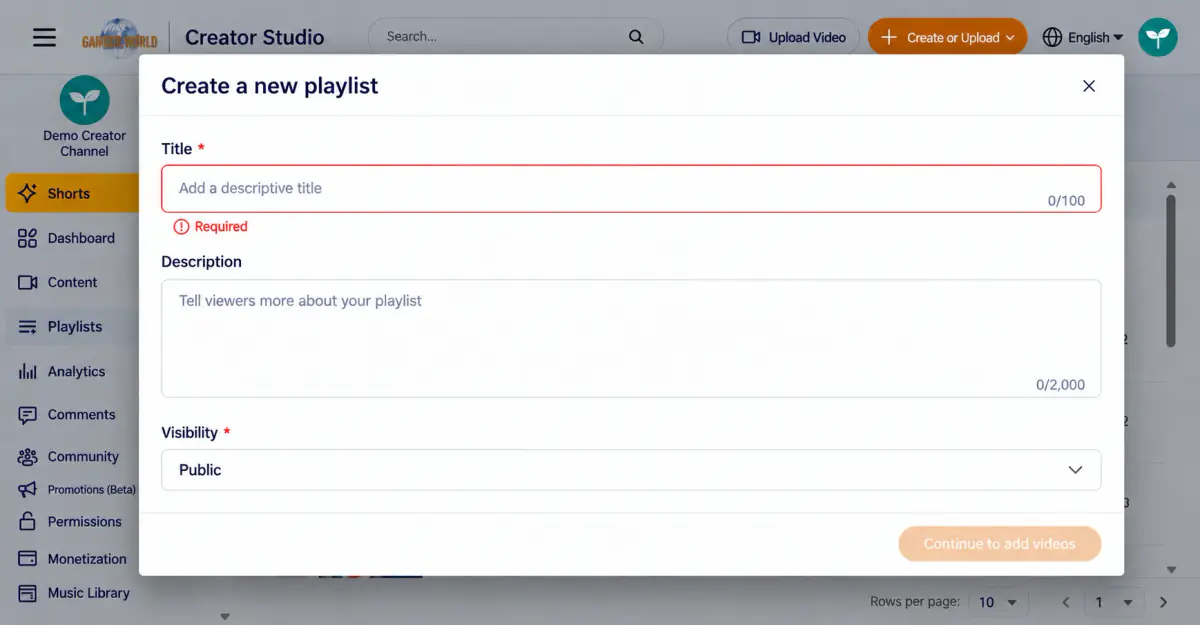
Task: Open Content in the sidebar
Action: [72, 282]
